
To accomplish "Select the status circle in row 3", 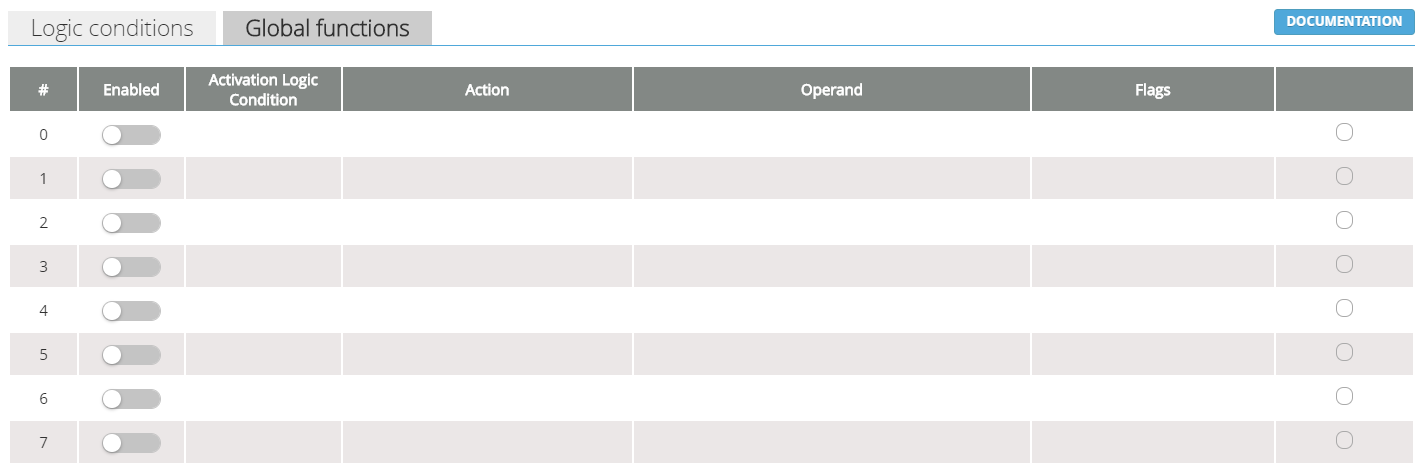I will 1344,264.
